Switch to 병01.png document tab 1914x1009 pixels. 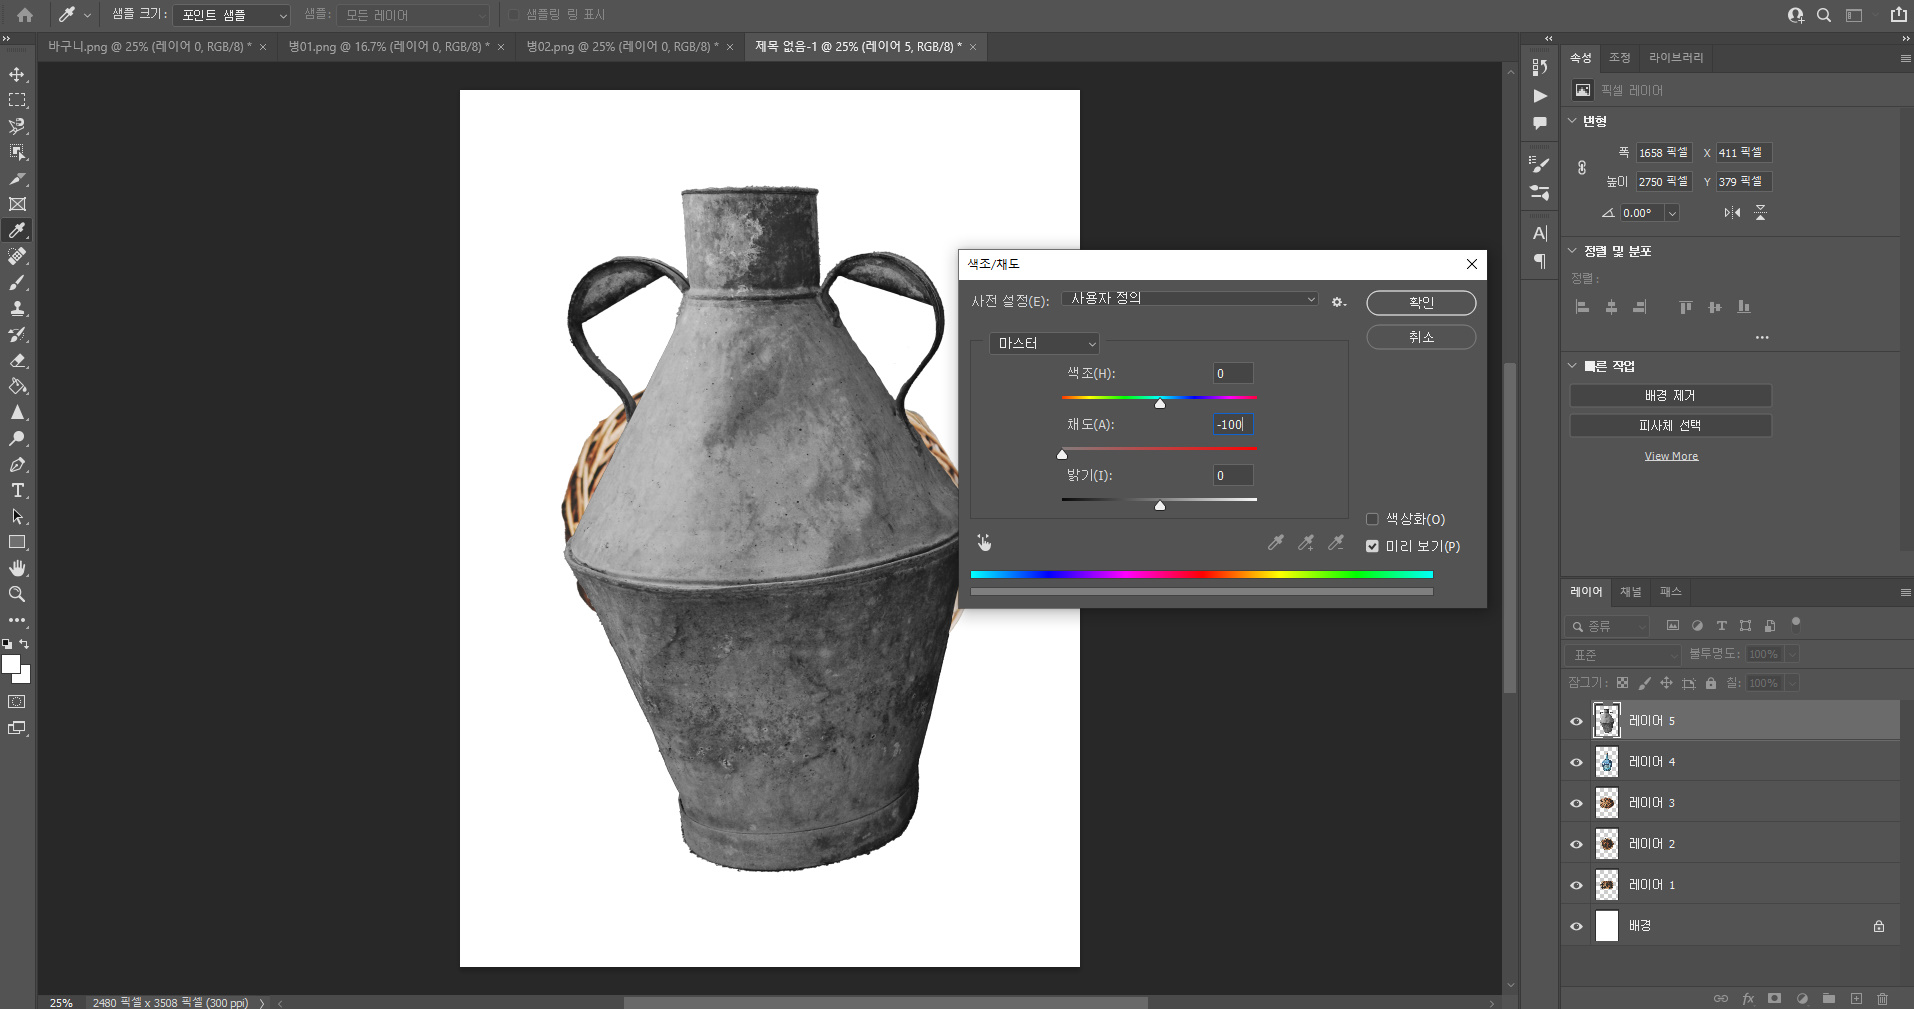(x=389, y=47)
